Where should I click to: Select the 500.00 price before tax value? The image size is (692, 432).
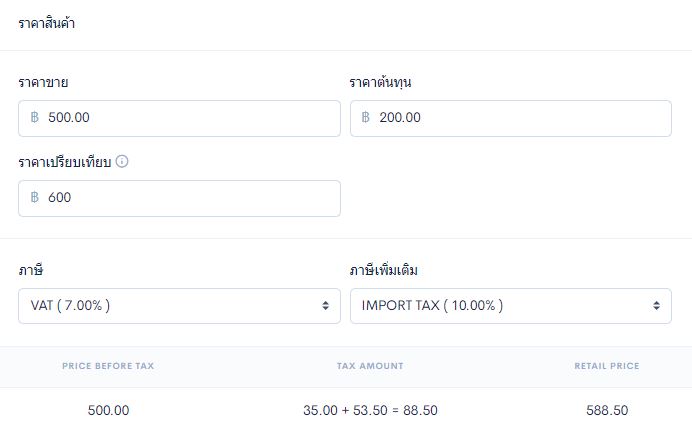108,410
